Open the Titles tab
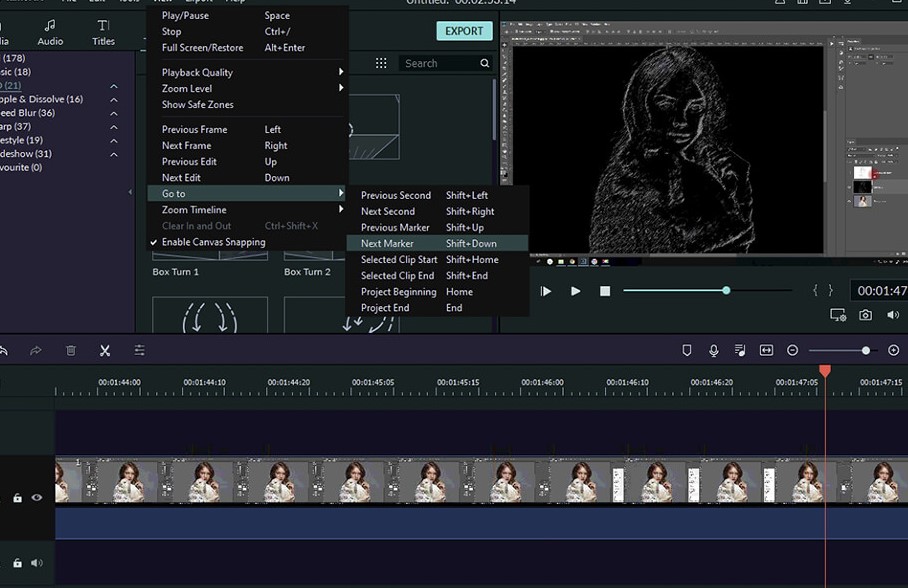This screenshot has height=588, width=908. [103, 32]
